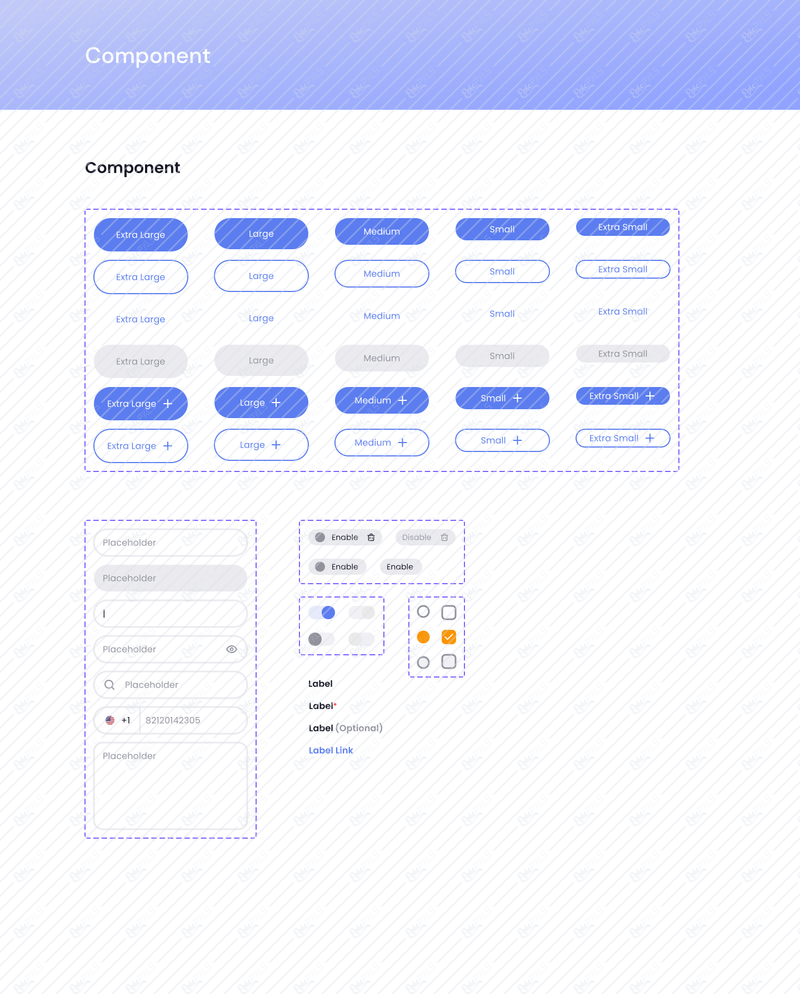Click the gray disabled Large button
This screenshot has width=800, height=994.
pos(261,360)
